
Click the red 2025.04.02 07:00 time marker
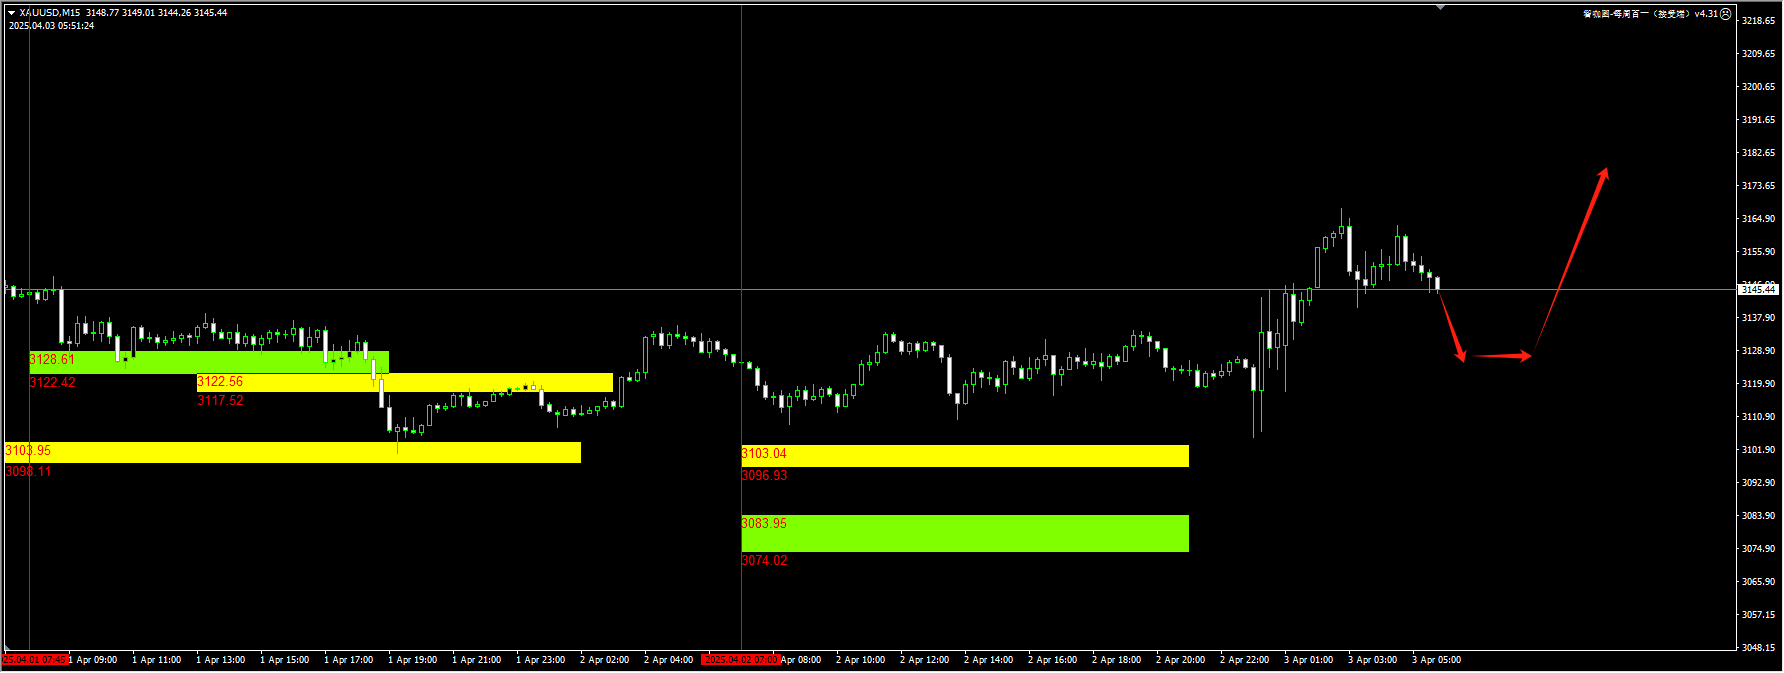pyautogui.click(x=740, y=660)
